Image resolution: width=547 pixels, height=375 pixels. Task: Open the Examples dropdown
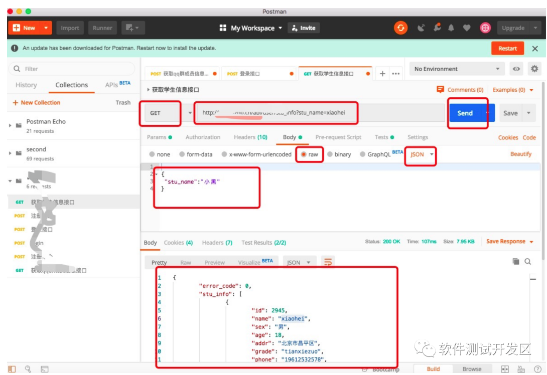pos(513,90)
